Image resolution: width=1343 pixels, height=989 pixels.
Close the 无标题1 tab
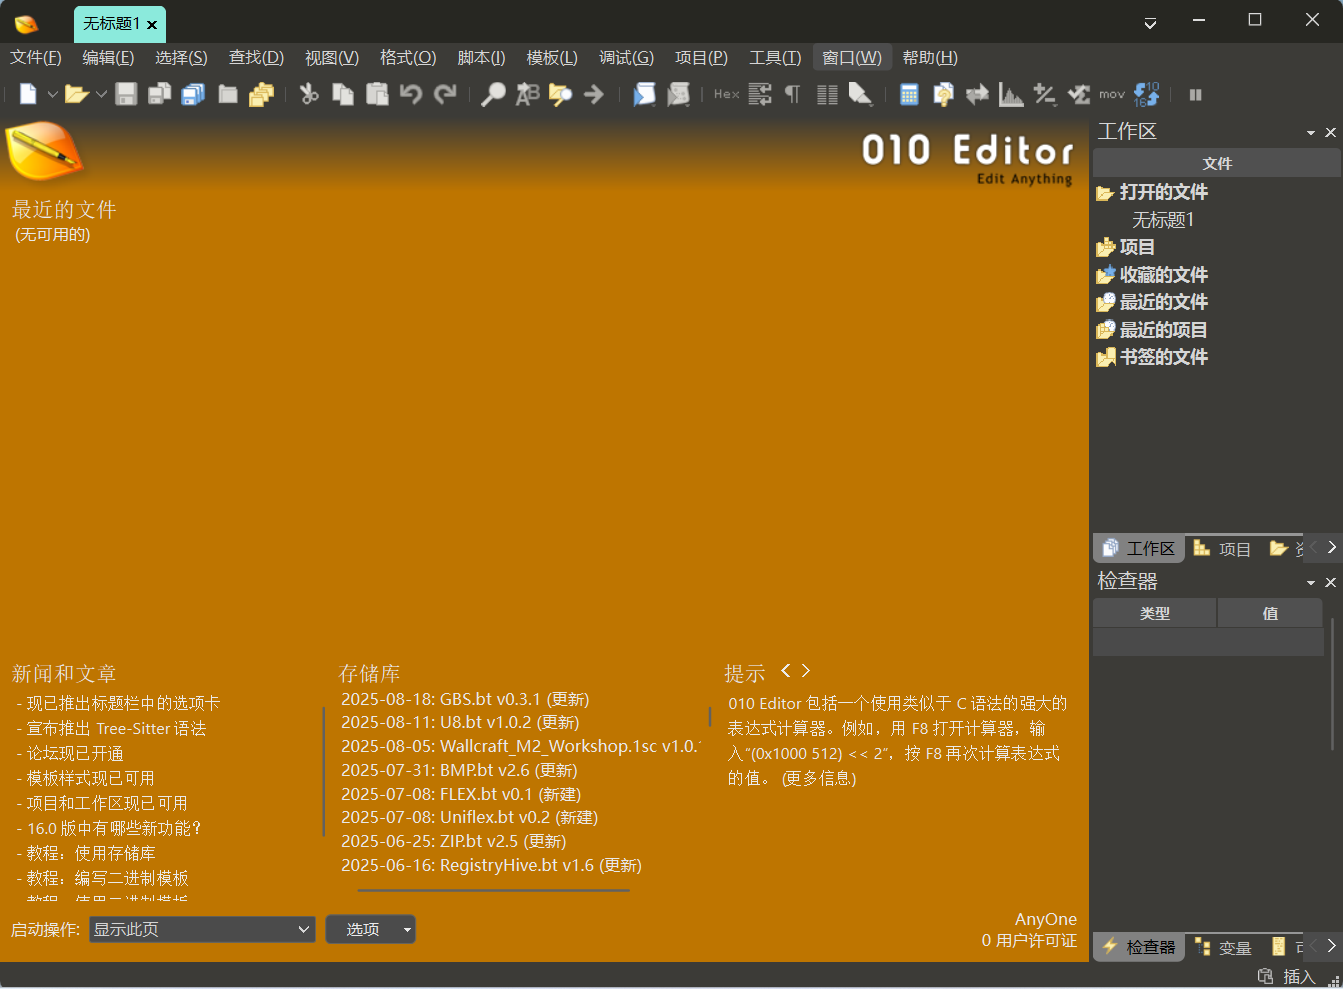(152, 24)
